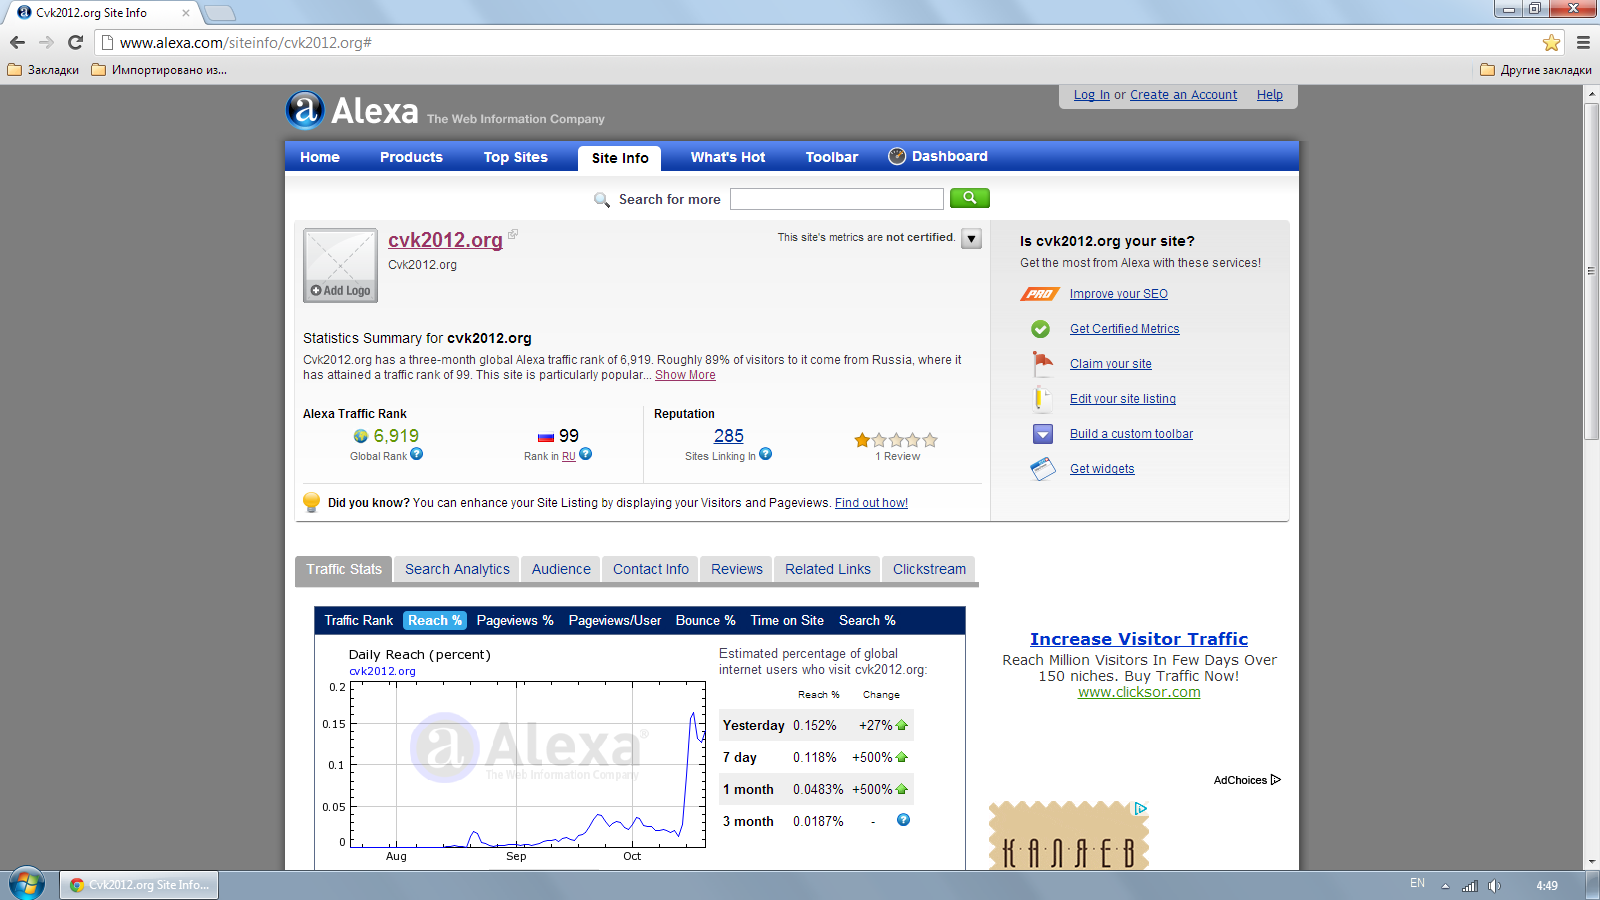Switch to the Audience tab
1600x900 pixels.
point(561,569)
